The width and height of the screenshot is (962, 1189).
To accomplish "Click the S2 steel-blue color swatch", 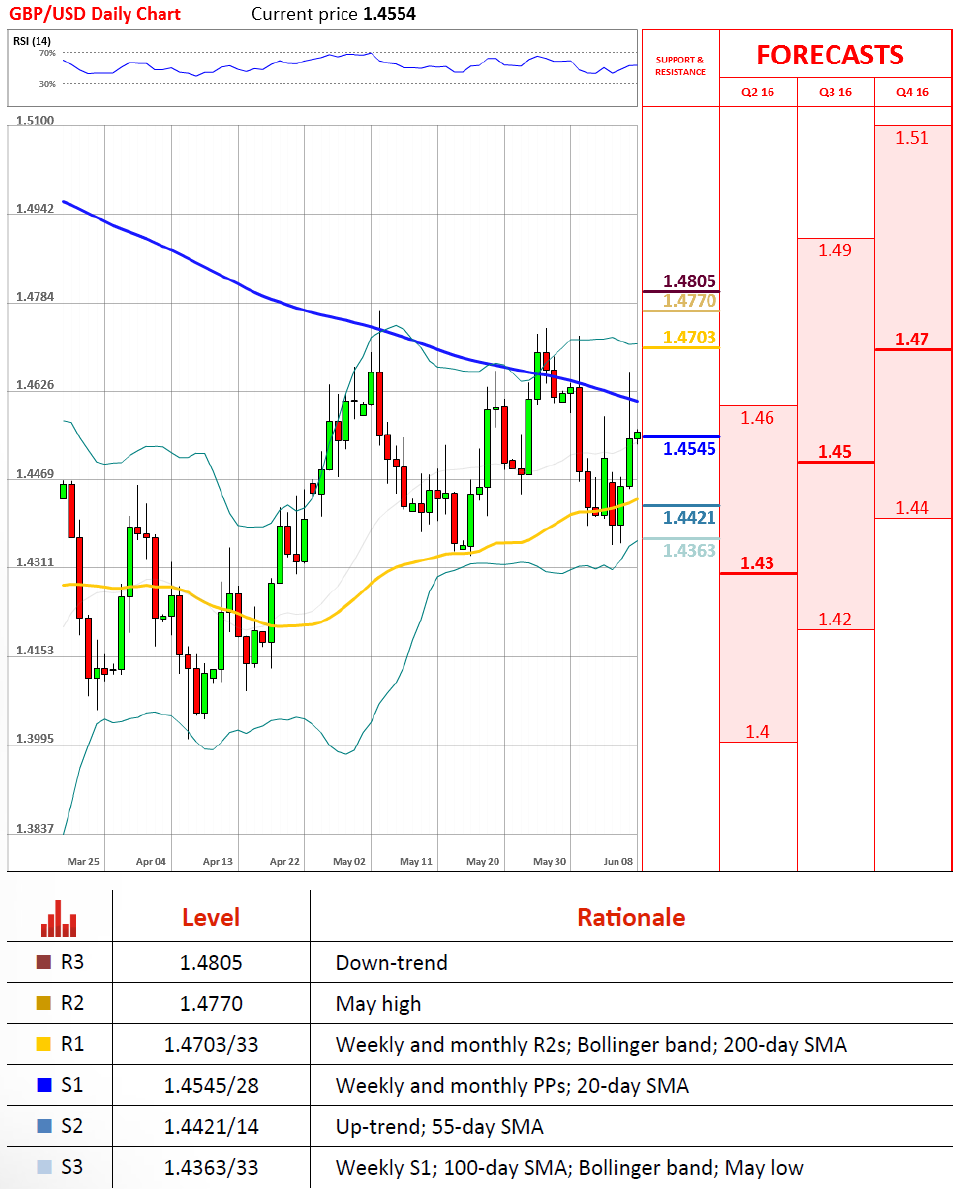I will 44,1126.
